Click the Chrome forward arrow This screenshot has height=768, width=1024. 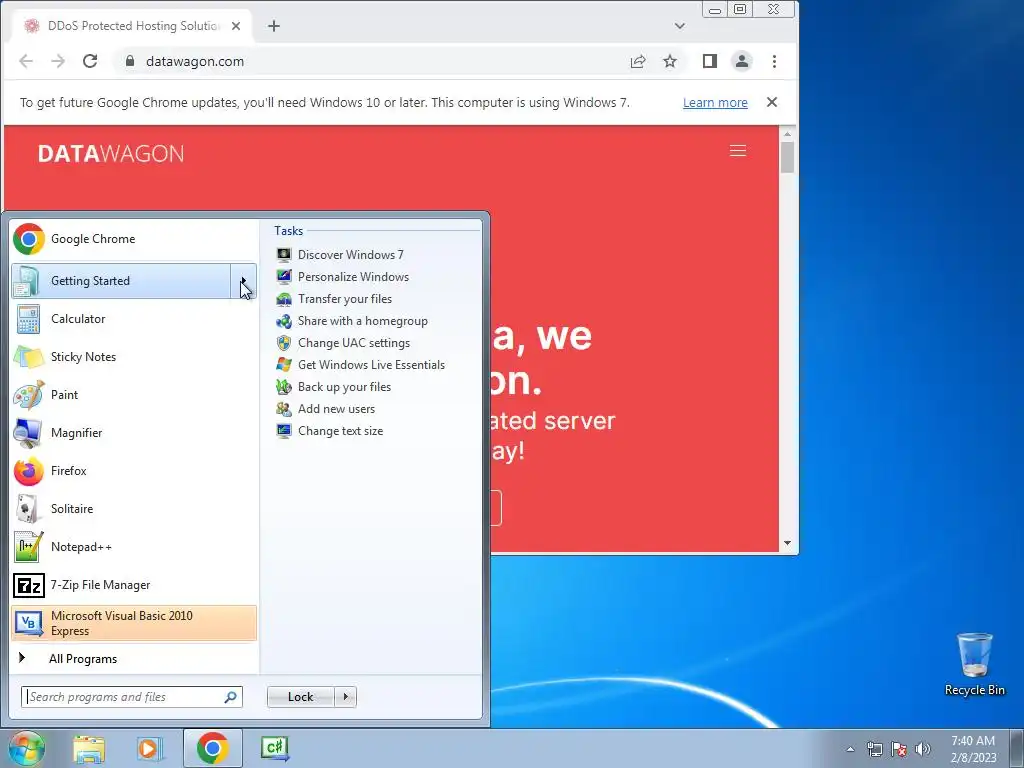[x=58, y=61]
